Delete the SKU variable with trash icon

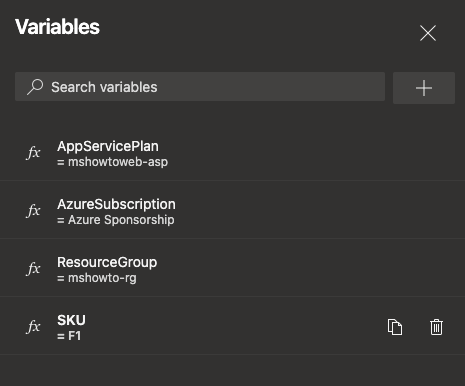(436, 327)
